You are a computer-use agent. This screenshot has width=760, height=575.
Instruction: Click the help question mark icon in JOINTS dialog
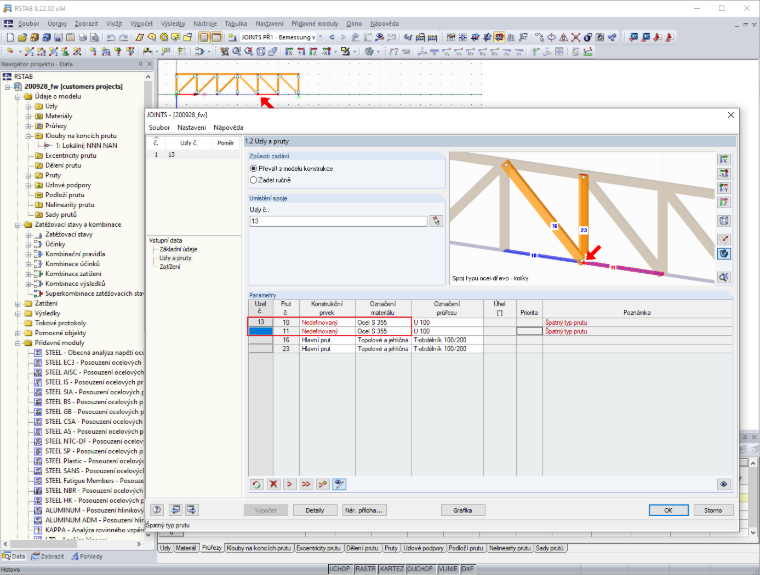pos(157,510)
